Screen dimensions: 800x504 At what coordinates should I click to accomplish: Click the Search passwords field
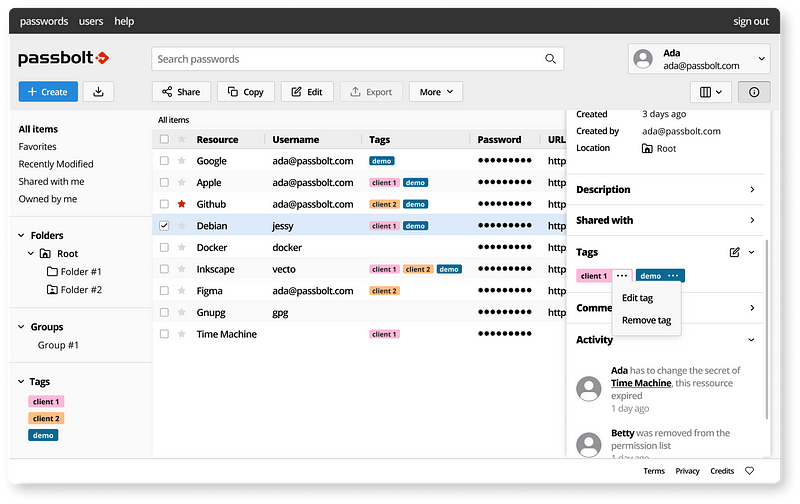pos(357,59)
